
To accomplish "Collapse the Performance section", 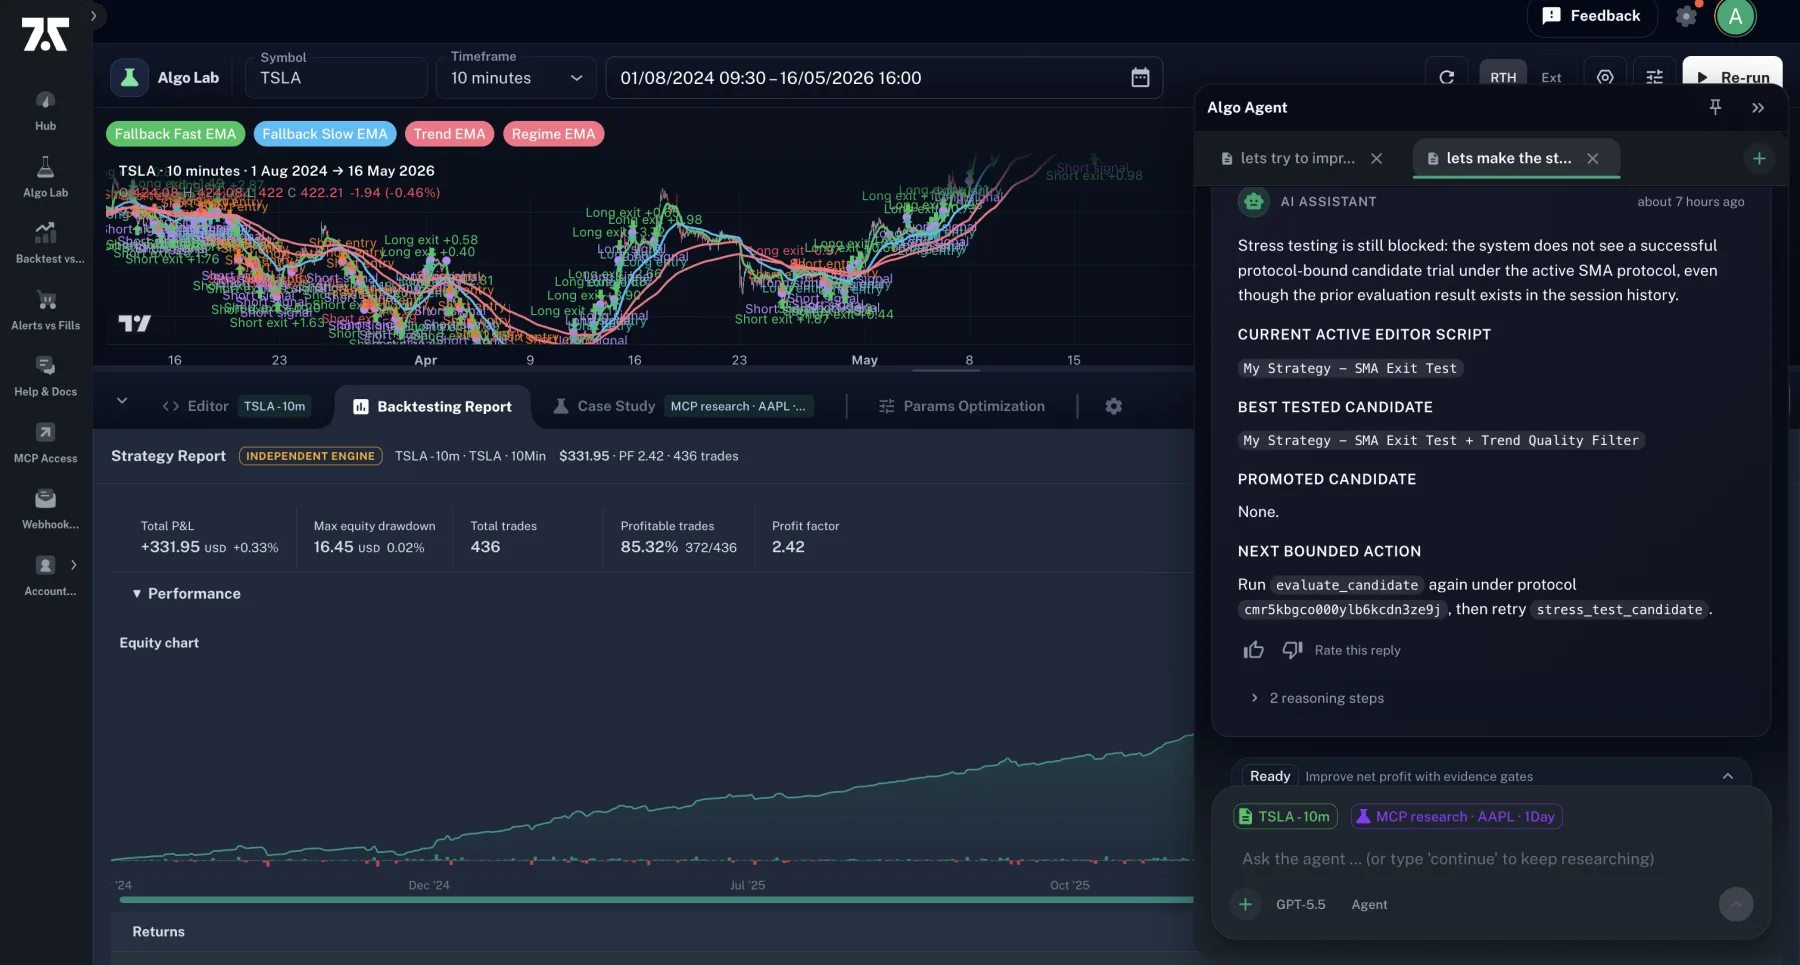I will pos(186,594).
